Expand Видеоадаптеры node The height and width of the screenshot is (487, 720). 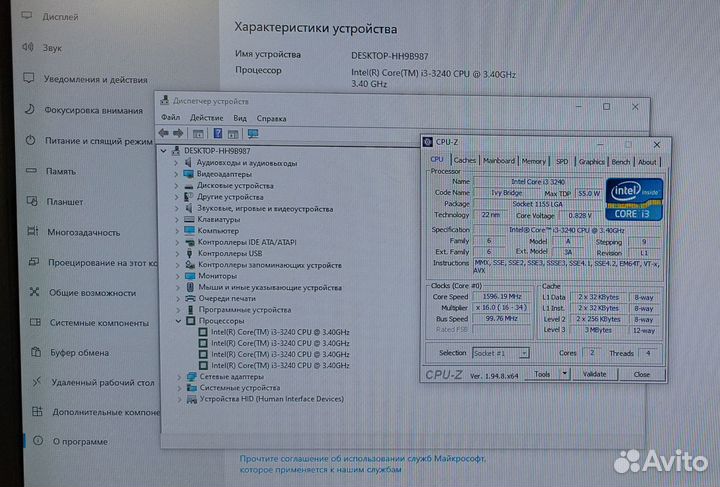pos(176,174)
